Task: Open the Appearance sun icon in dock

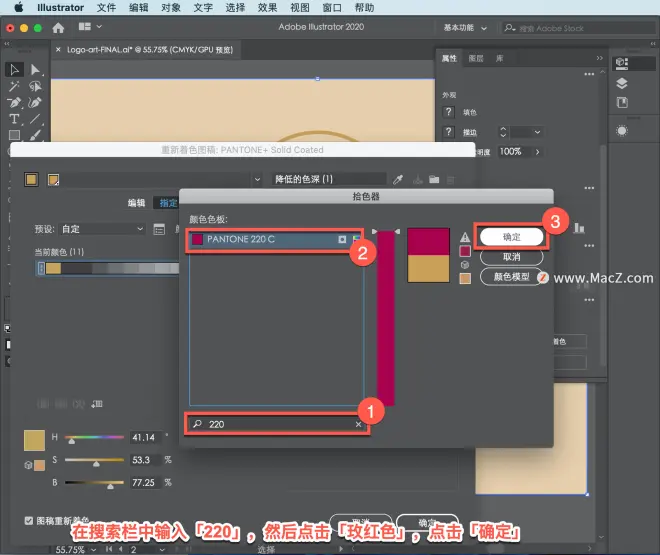Action: 622,131
